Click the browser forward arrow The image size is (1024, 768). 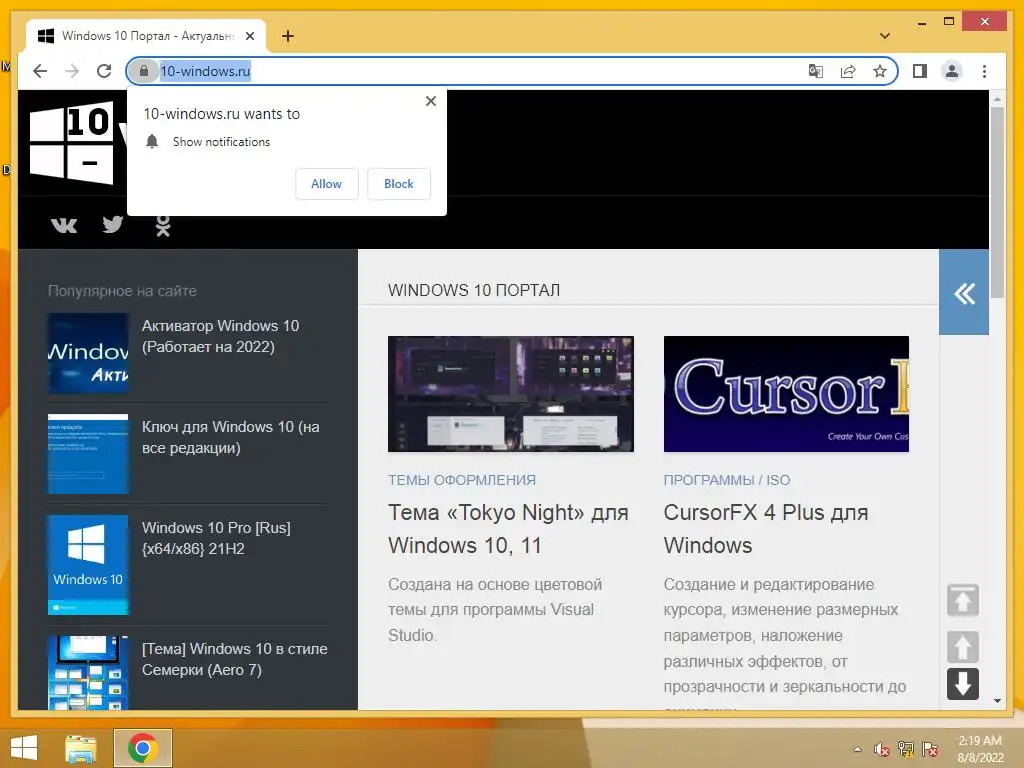(72, 71)
